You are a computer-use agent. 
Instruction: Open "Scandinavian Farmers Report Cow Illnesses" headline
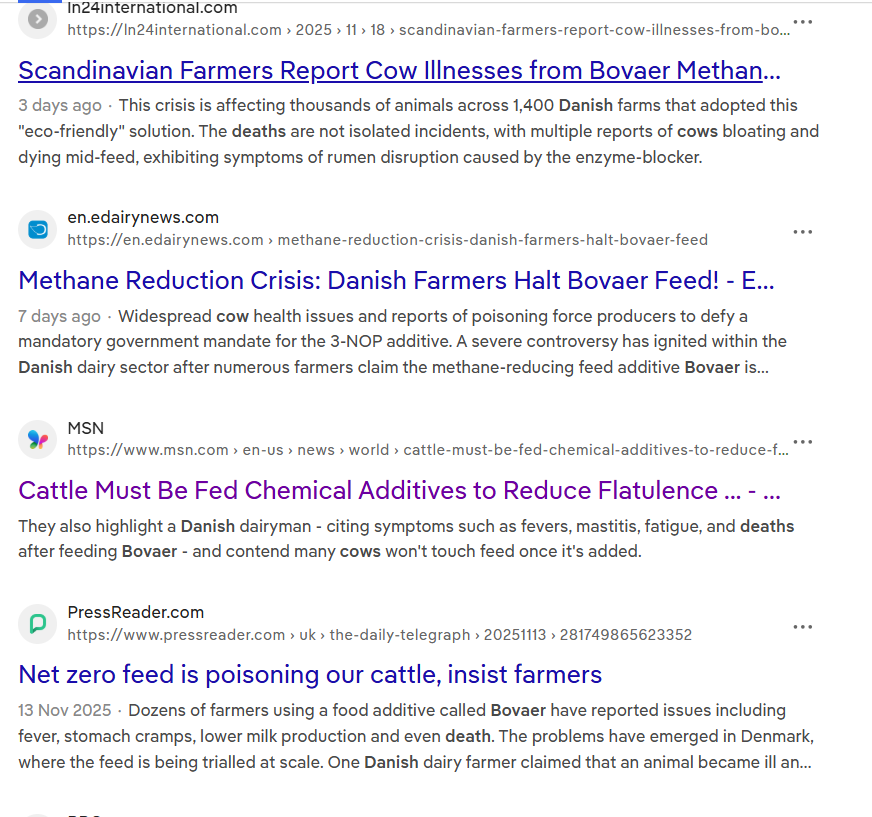point(398,71)
